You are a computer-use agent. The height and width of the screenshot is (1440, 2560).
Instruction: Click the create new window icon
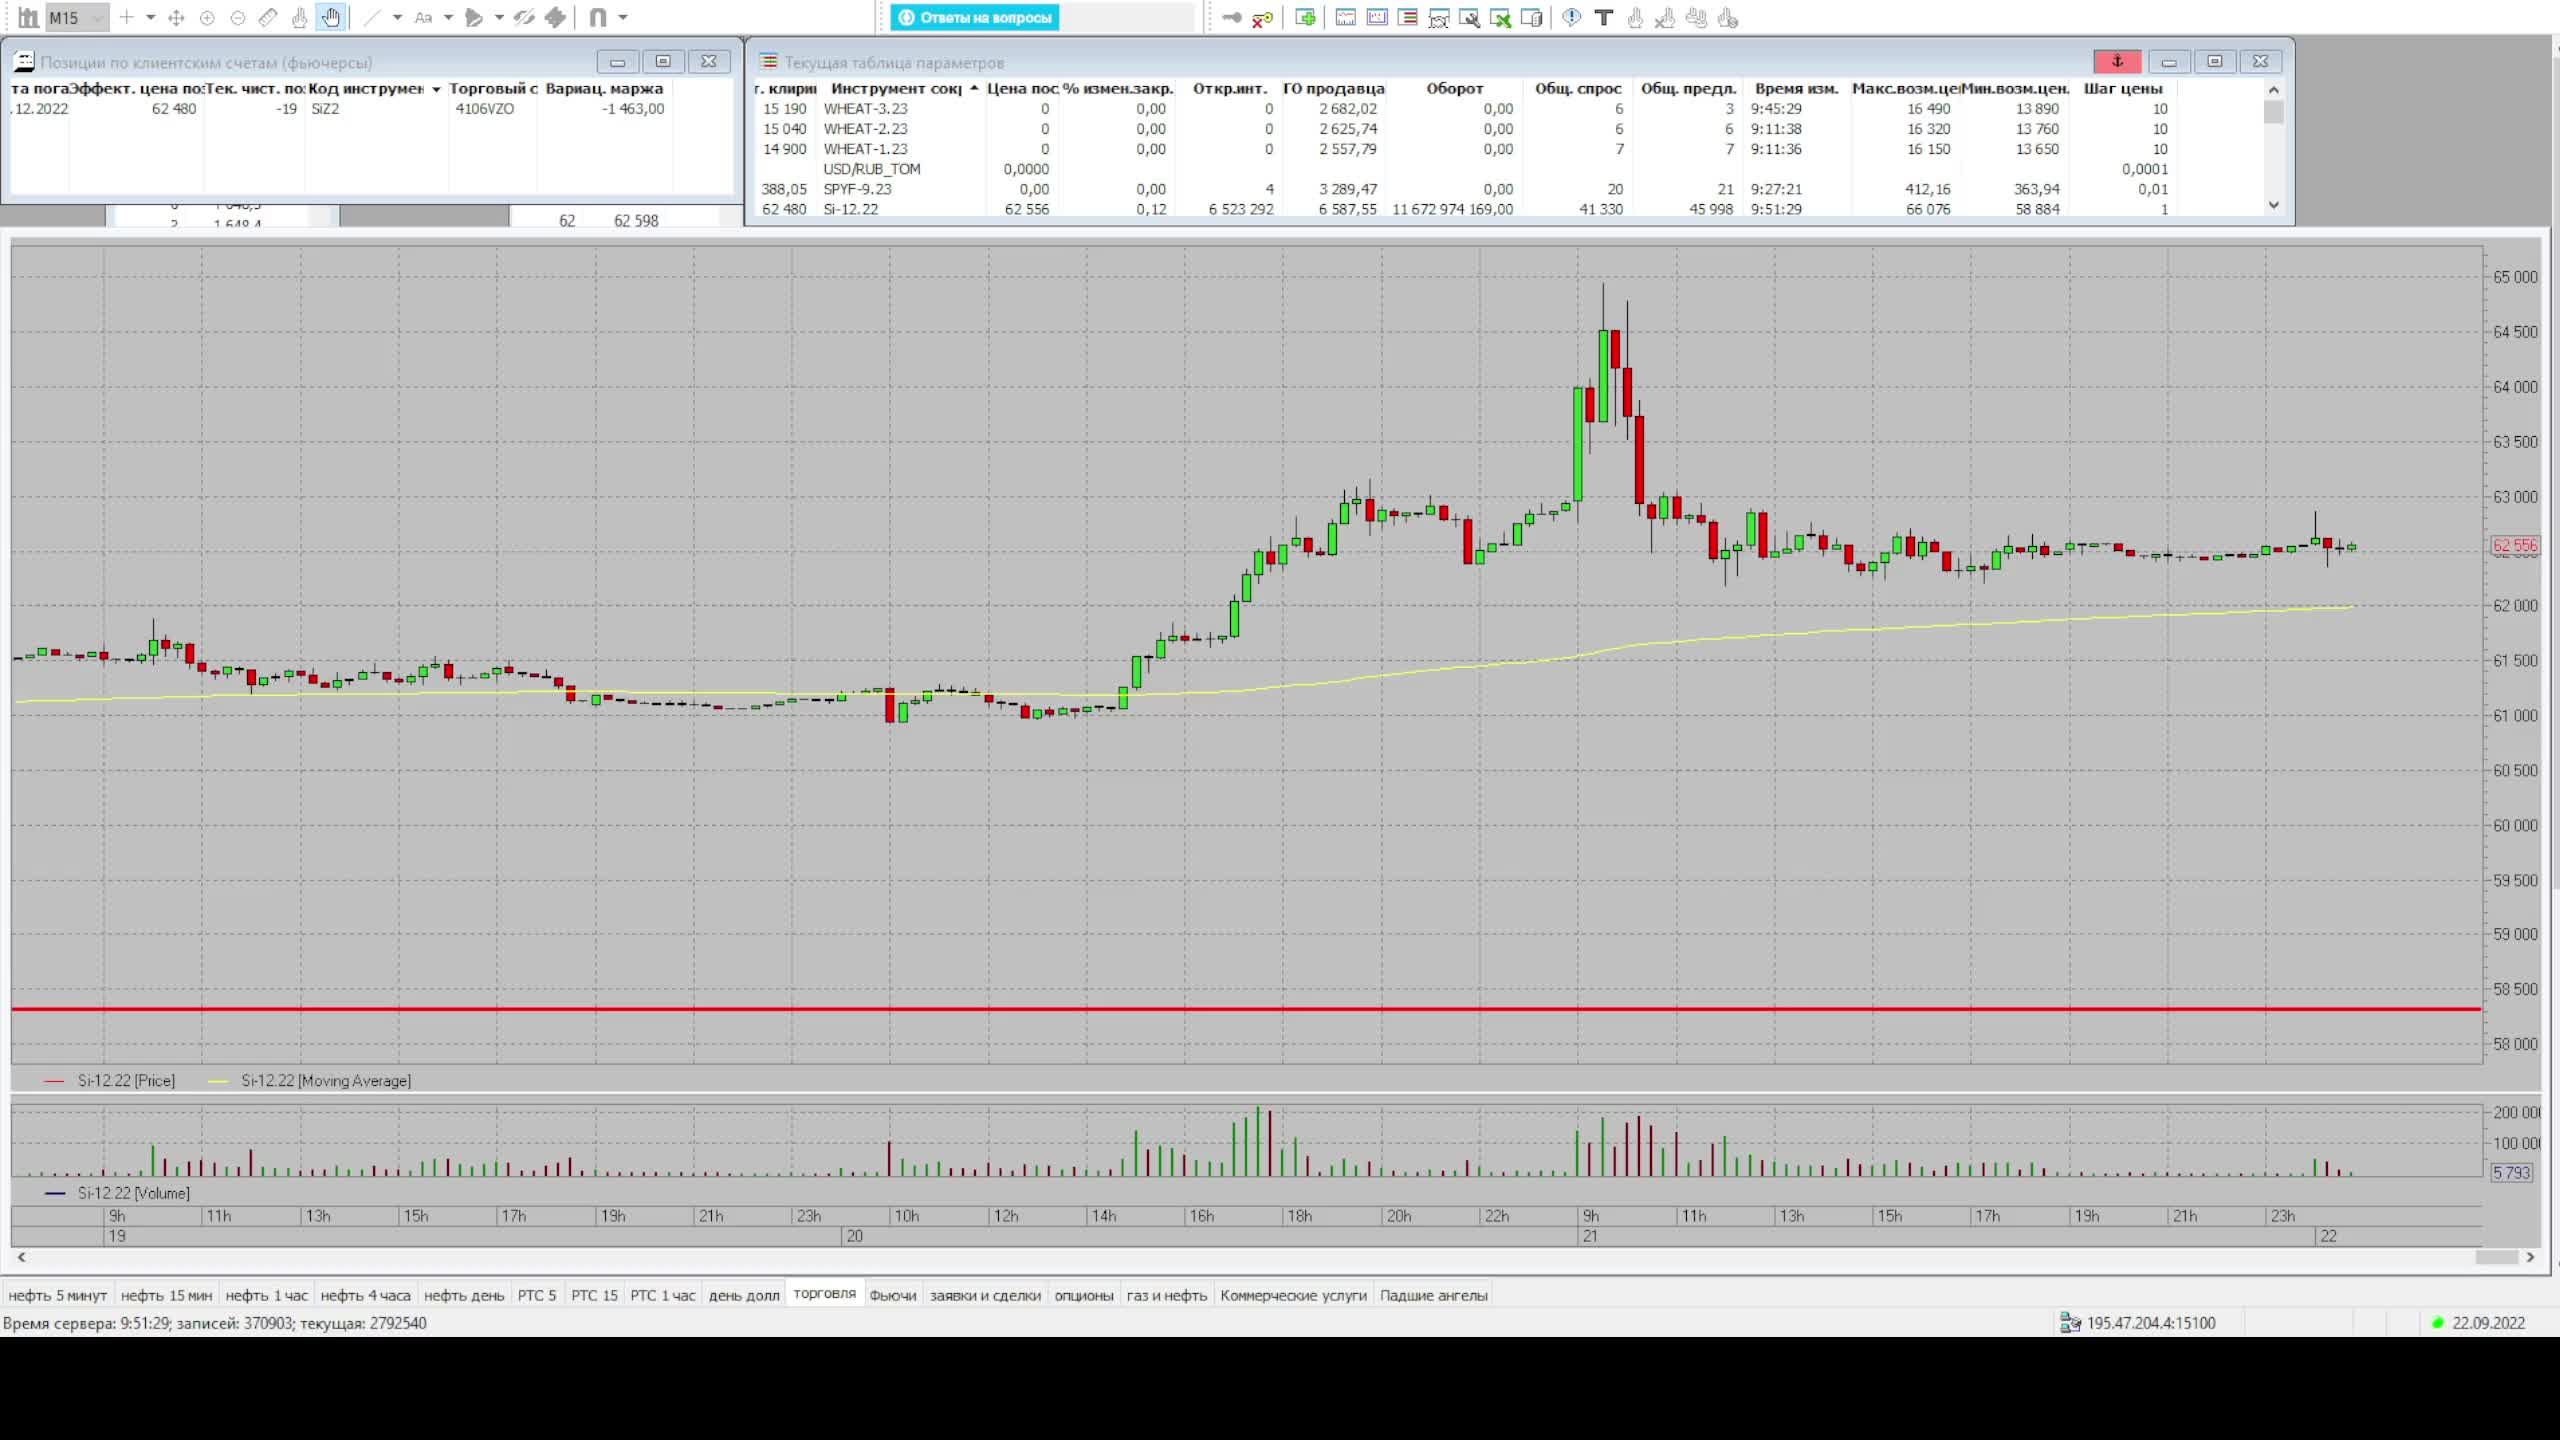[1305, 17]
